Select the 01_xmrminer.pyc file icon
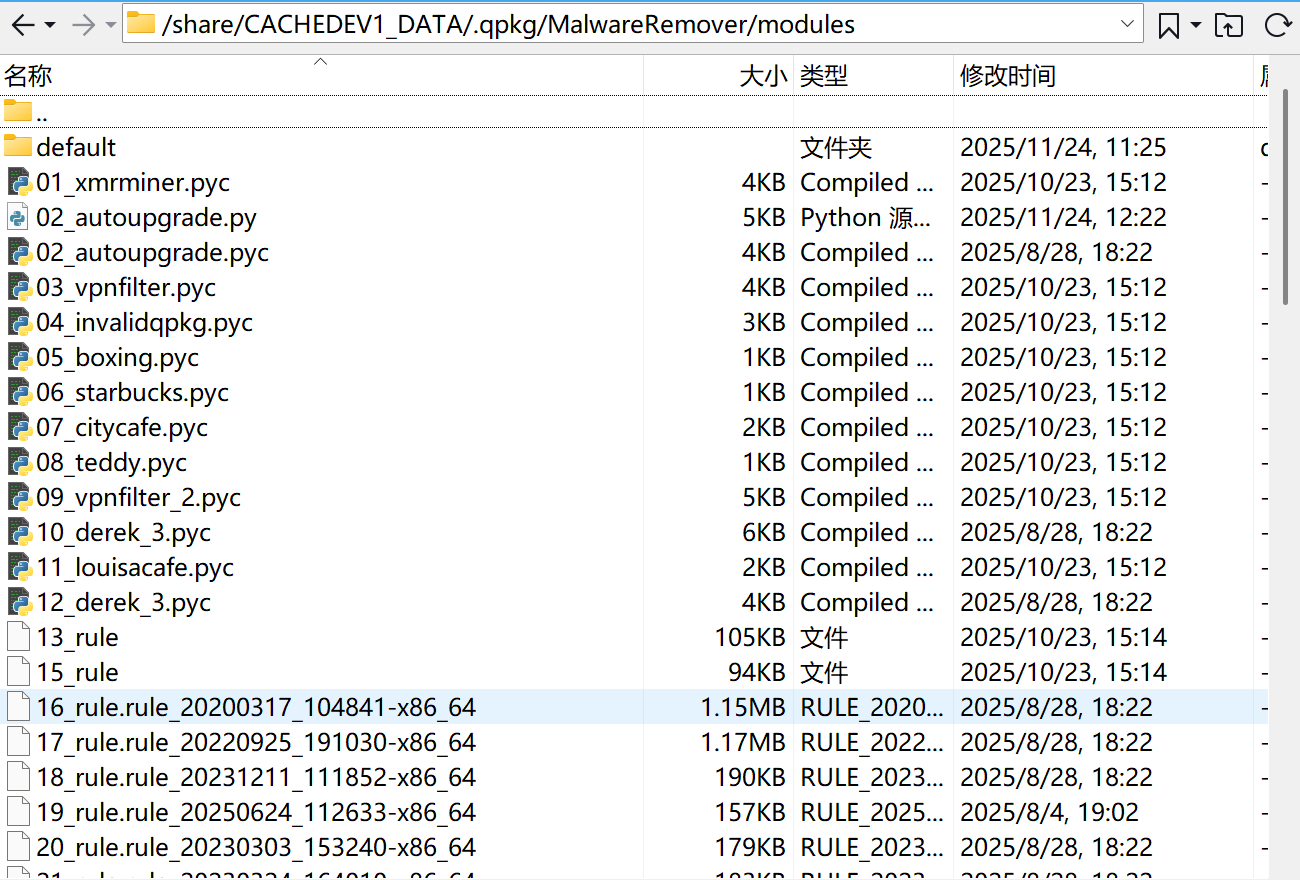This screenshot has width=1300, height=880. point(18,182)
